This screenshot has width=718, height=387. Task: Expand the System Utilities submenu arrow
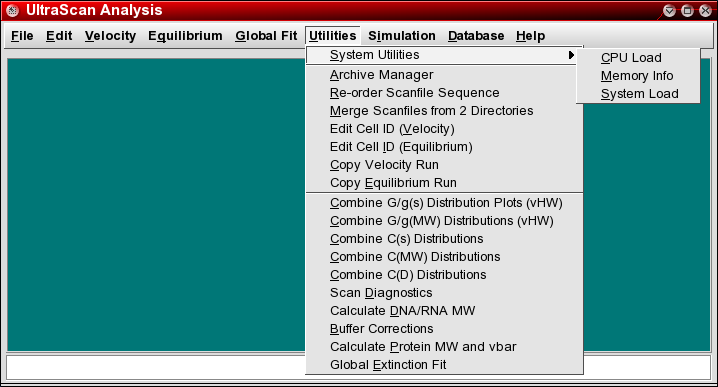[x=571, y=55]
